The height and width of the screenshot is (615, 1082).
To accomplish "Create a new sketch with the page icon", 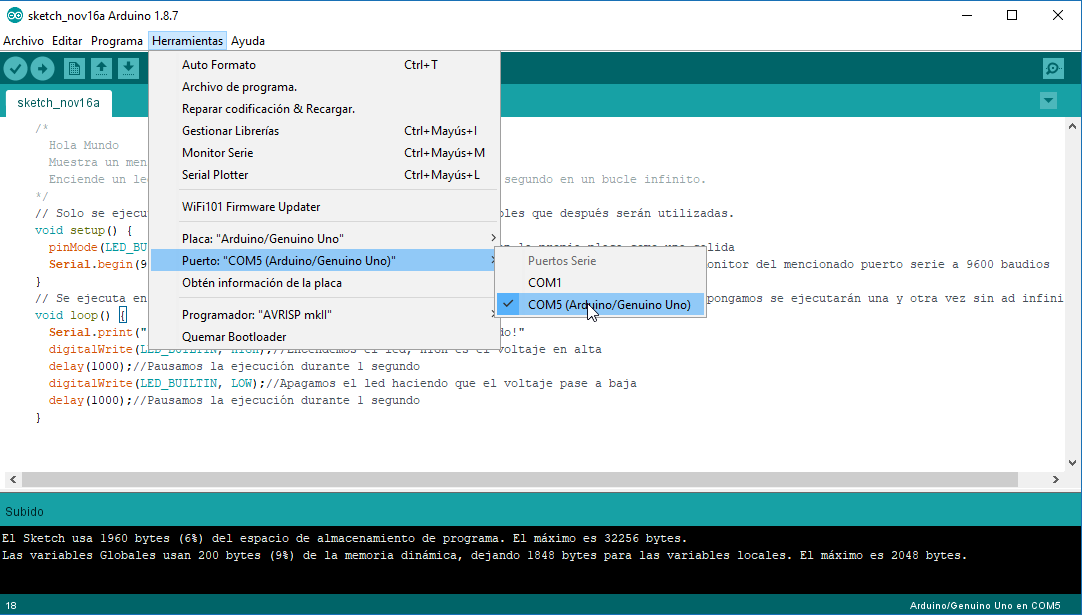I will pyautogui.click(x=74, y=68).
